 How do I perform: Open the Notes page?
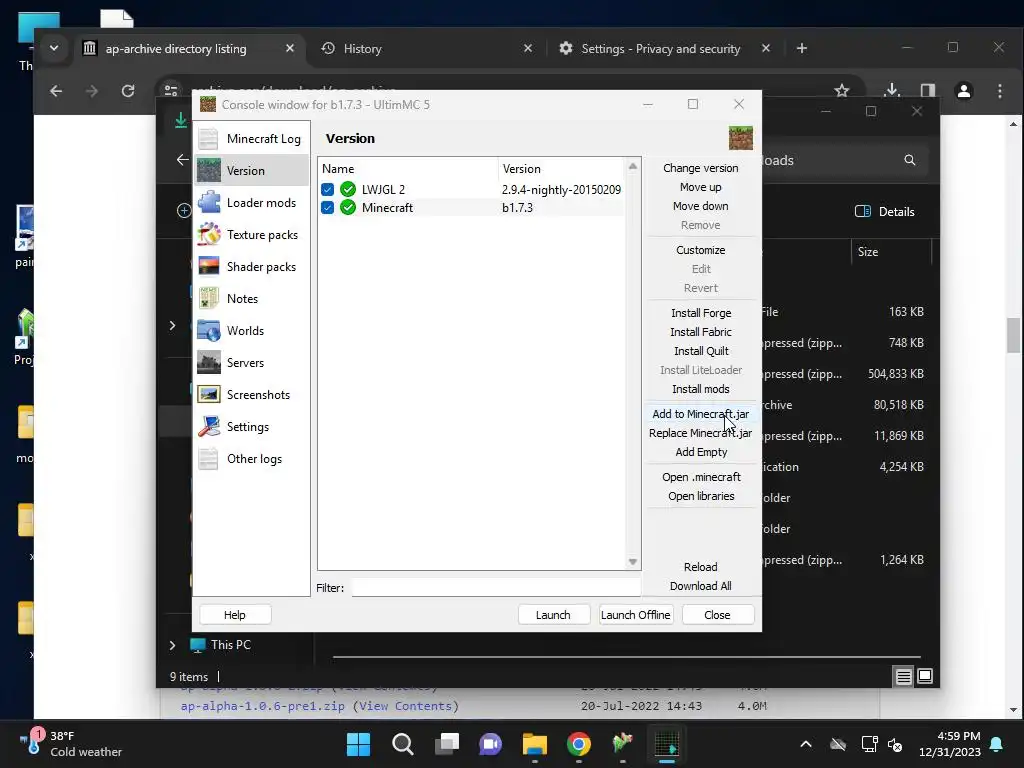coord(251,298)
